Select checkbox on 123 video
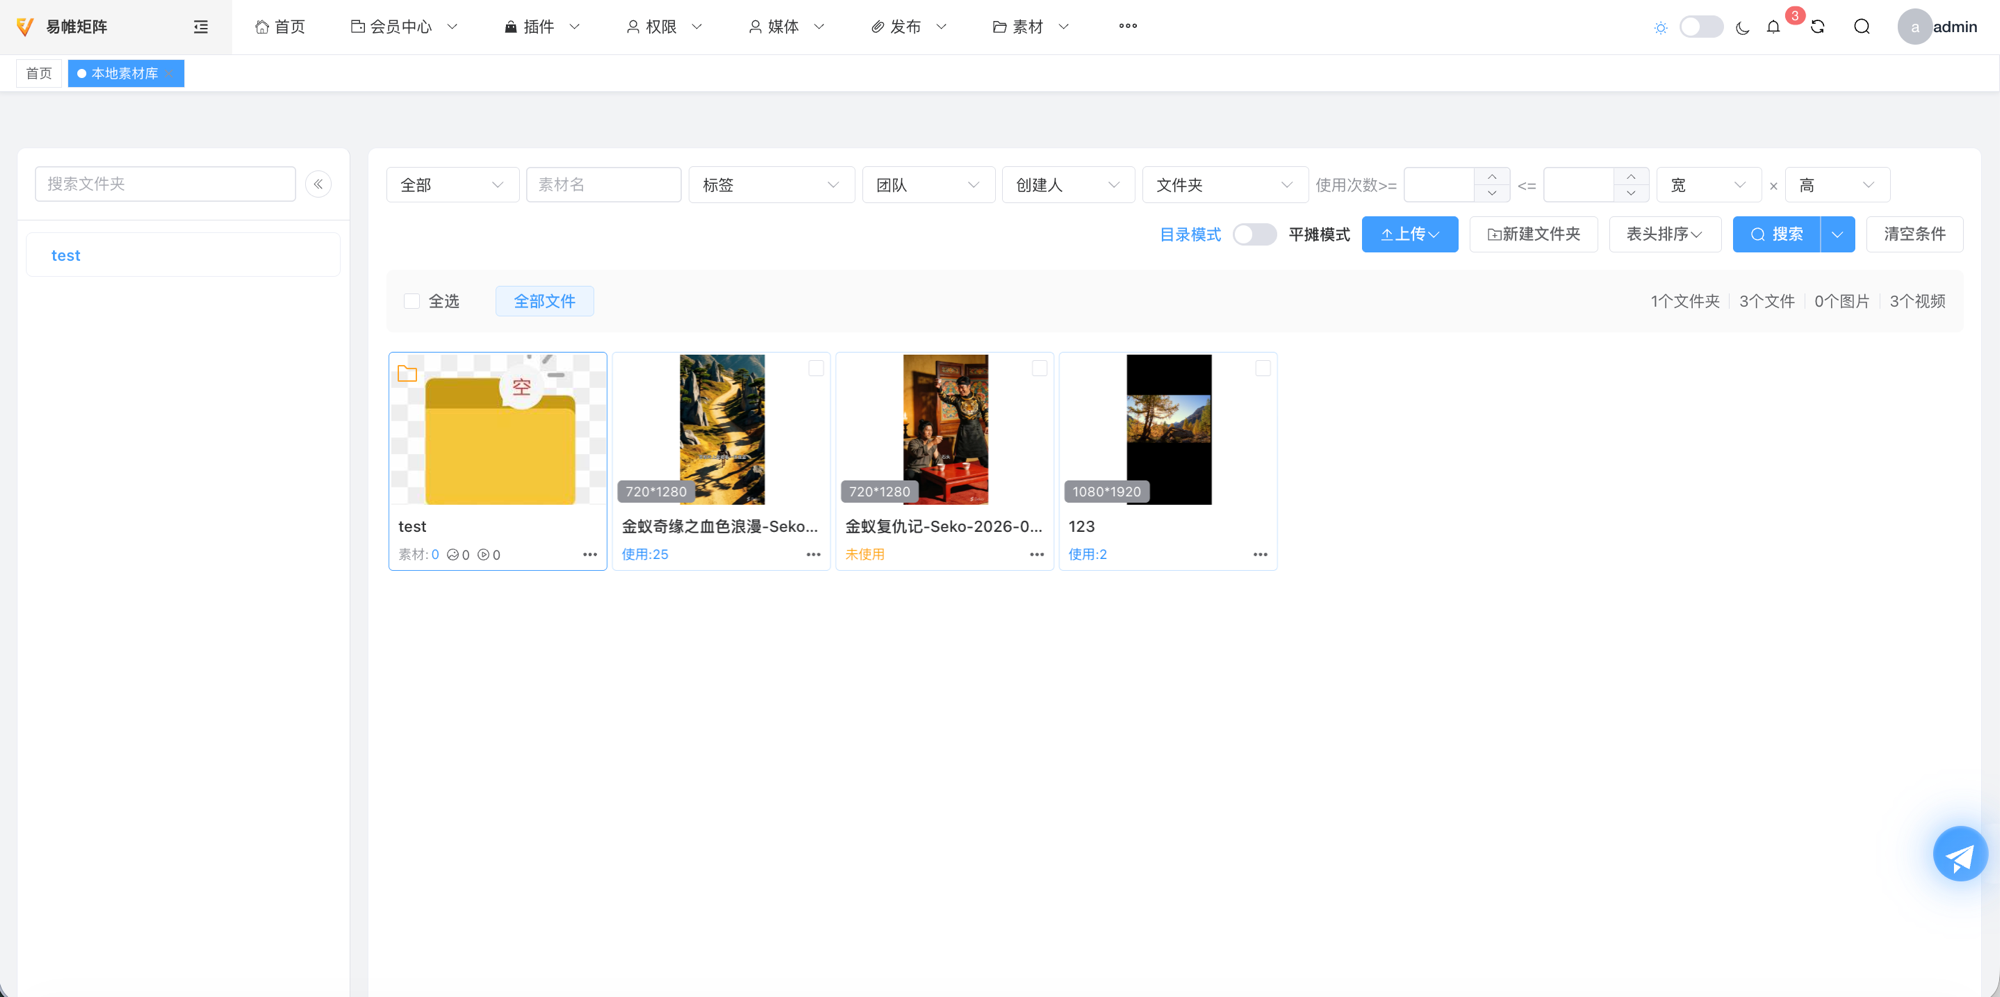2000x997 pixels. [x=1263, y=368]
